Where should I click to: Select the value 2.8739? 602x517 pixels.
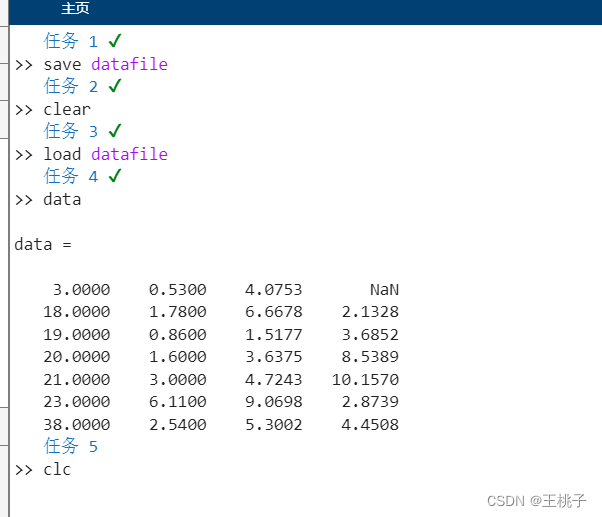(x=370, y=401)
